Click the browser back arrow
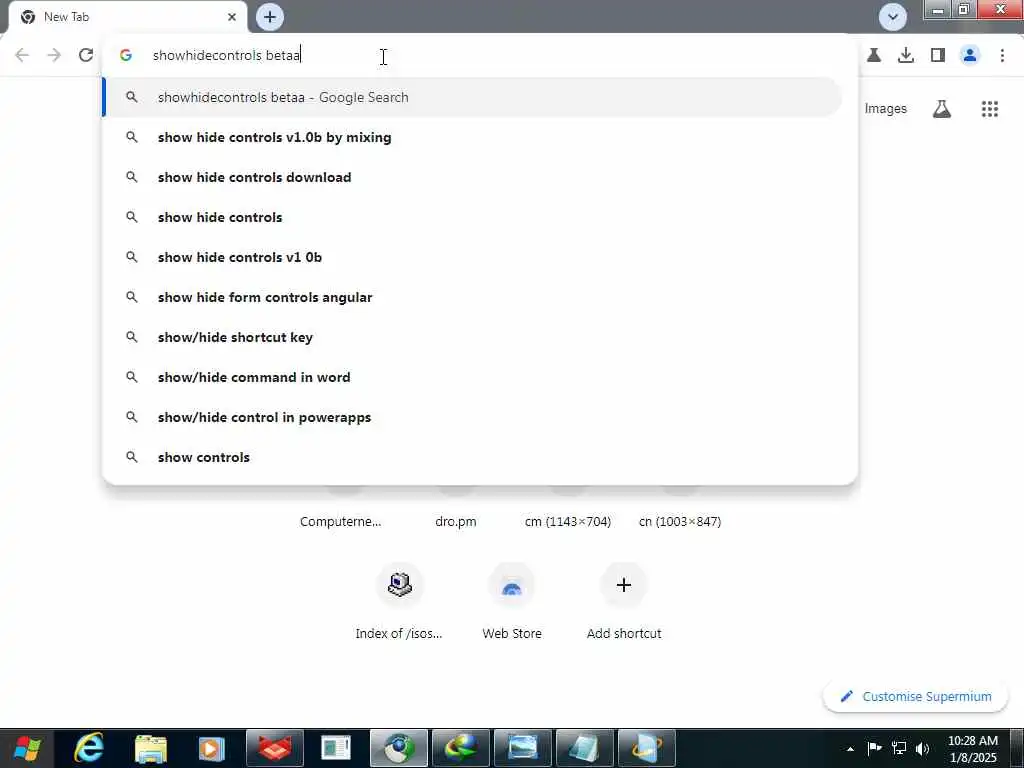This screenshot has width=1024, height=768. click(22, 56)
